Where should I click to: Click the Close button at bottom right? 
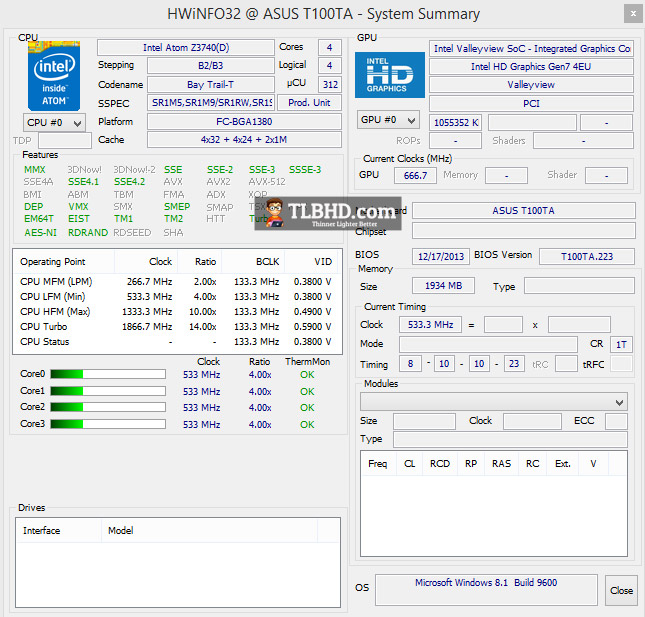(x=621, y=590)
